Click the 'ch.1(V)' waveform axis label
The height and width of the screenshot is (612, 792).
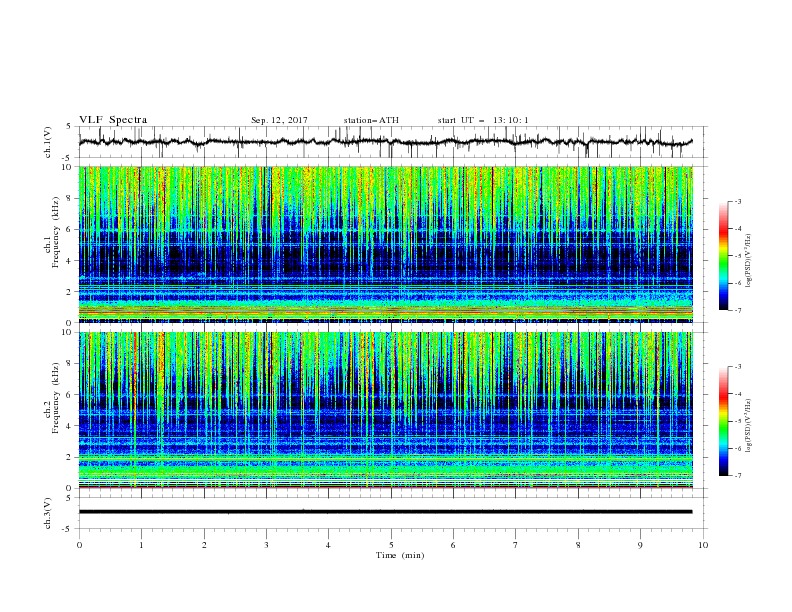point(48,142)
